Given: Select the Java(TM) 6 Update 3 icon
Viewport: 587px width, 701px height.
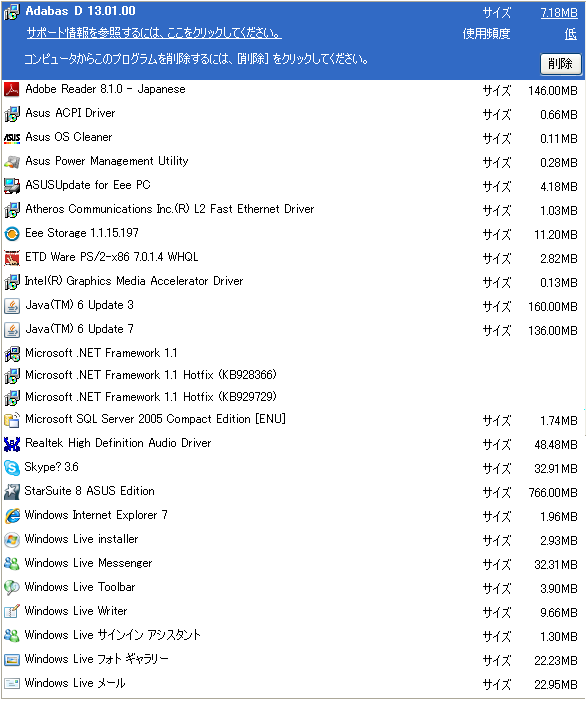Looking at the screenshot, I should [12, 306].
